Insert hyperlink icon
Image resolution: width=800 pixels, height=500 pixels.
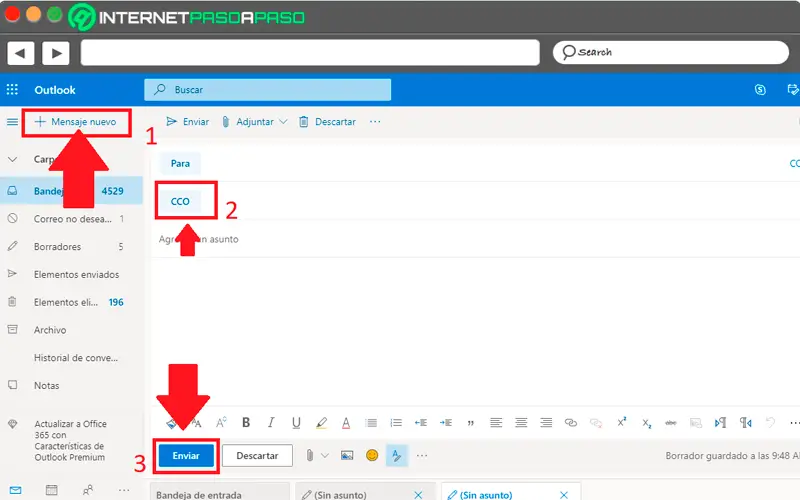(x=571, y=422)
